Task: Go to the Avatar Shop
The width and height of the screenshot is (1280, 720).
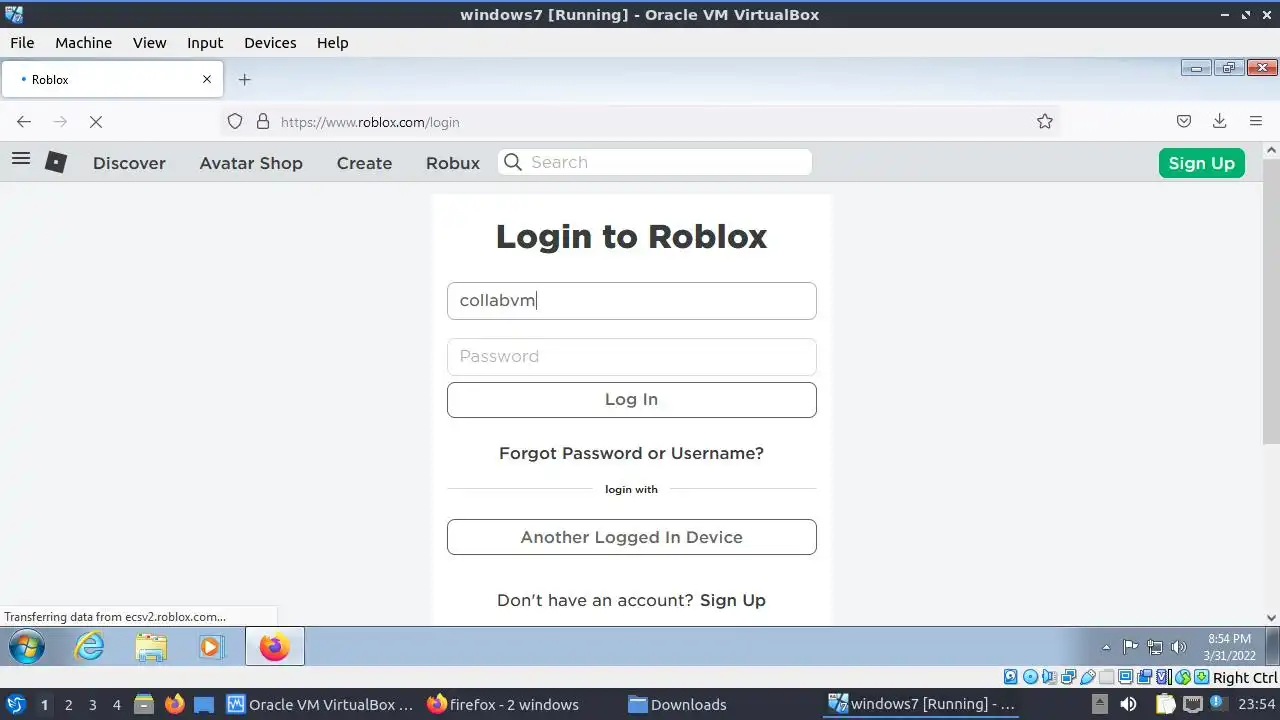Action: (x=251, y=163)
